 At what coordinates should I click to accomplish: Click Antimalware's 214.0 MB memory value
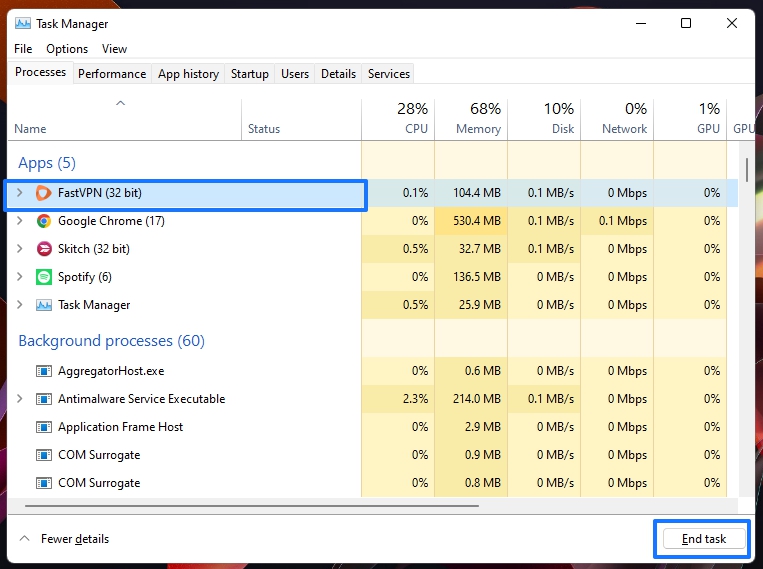click(x=477, y=399)
